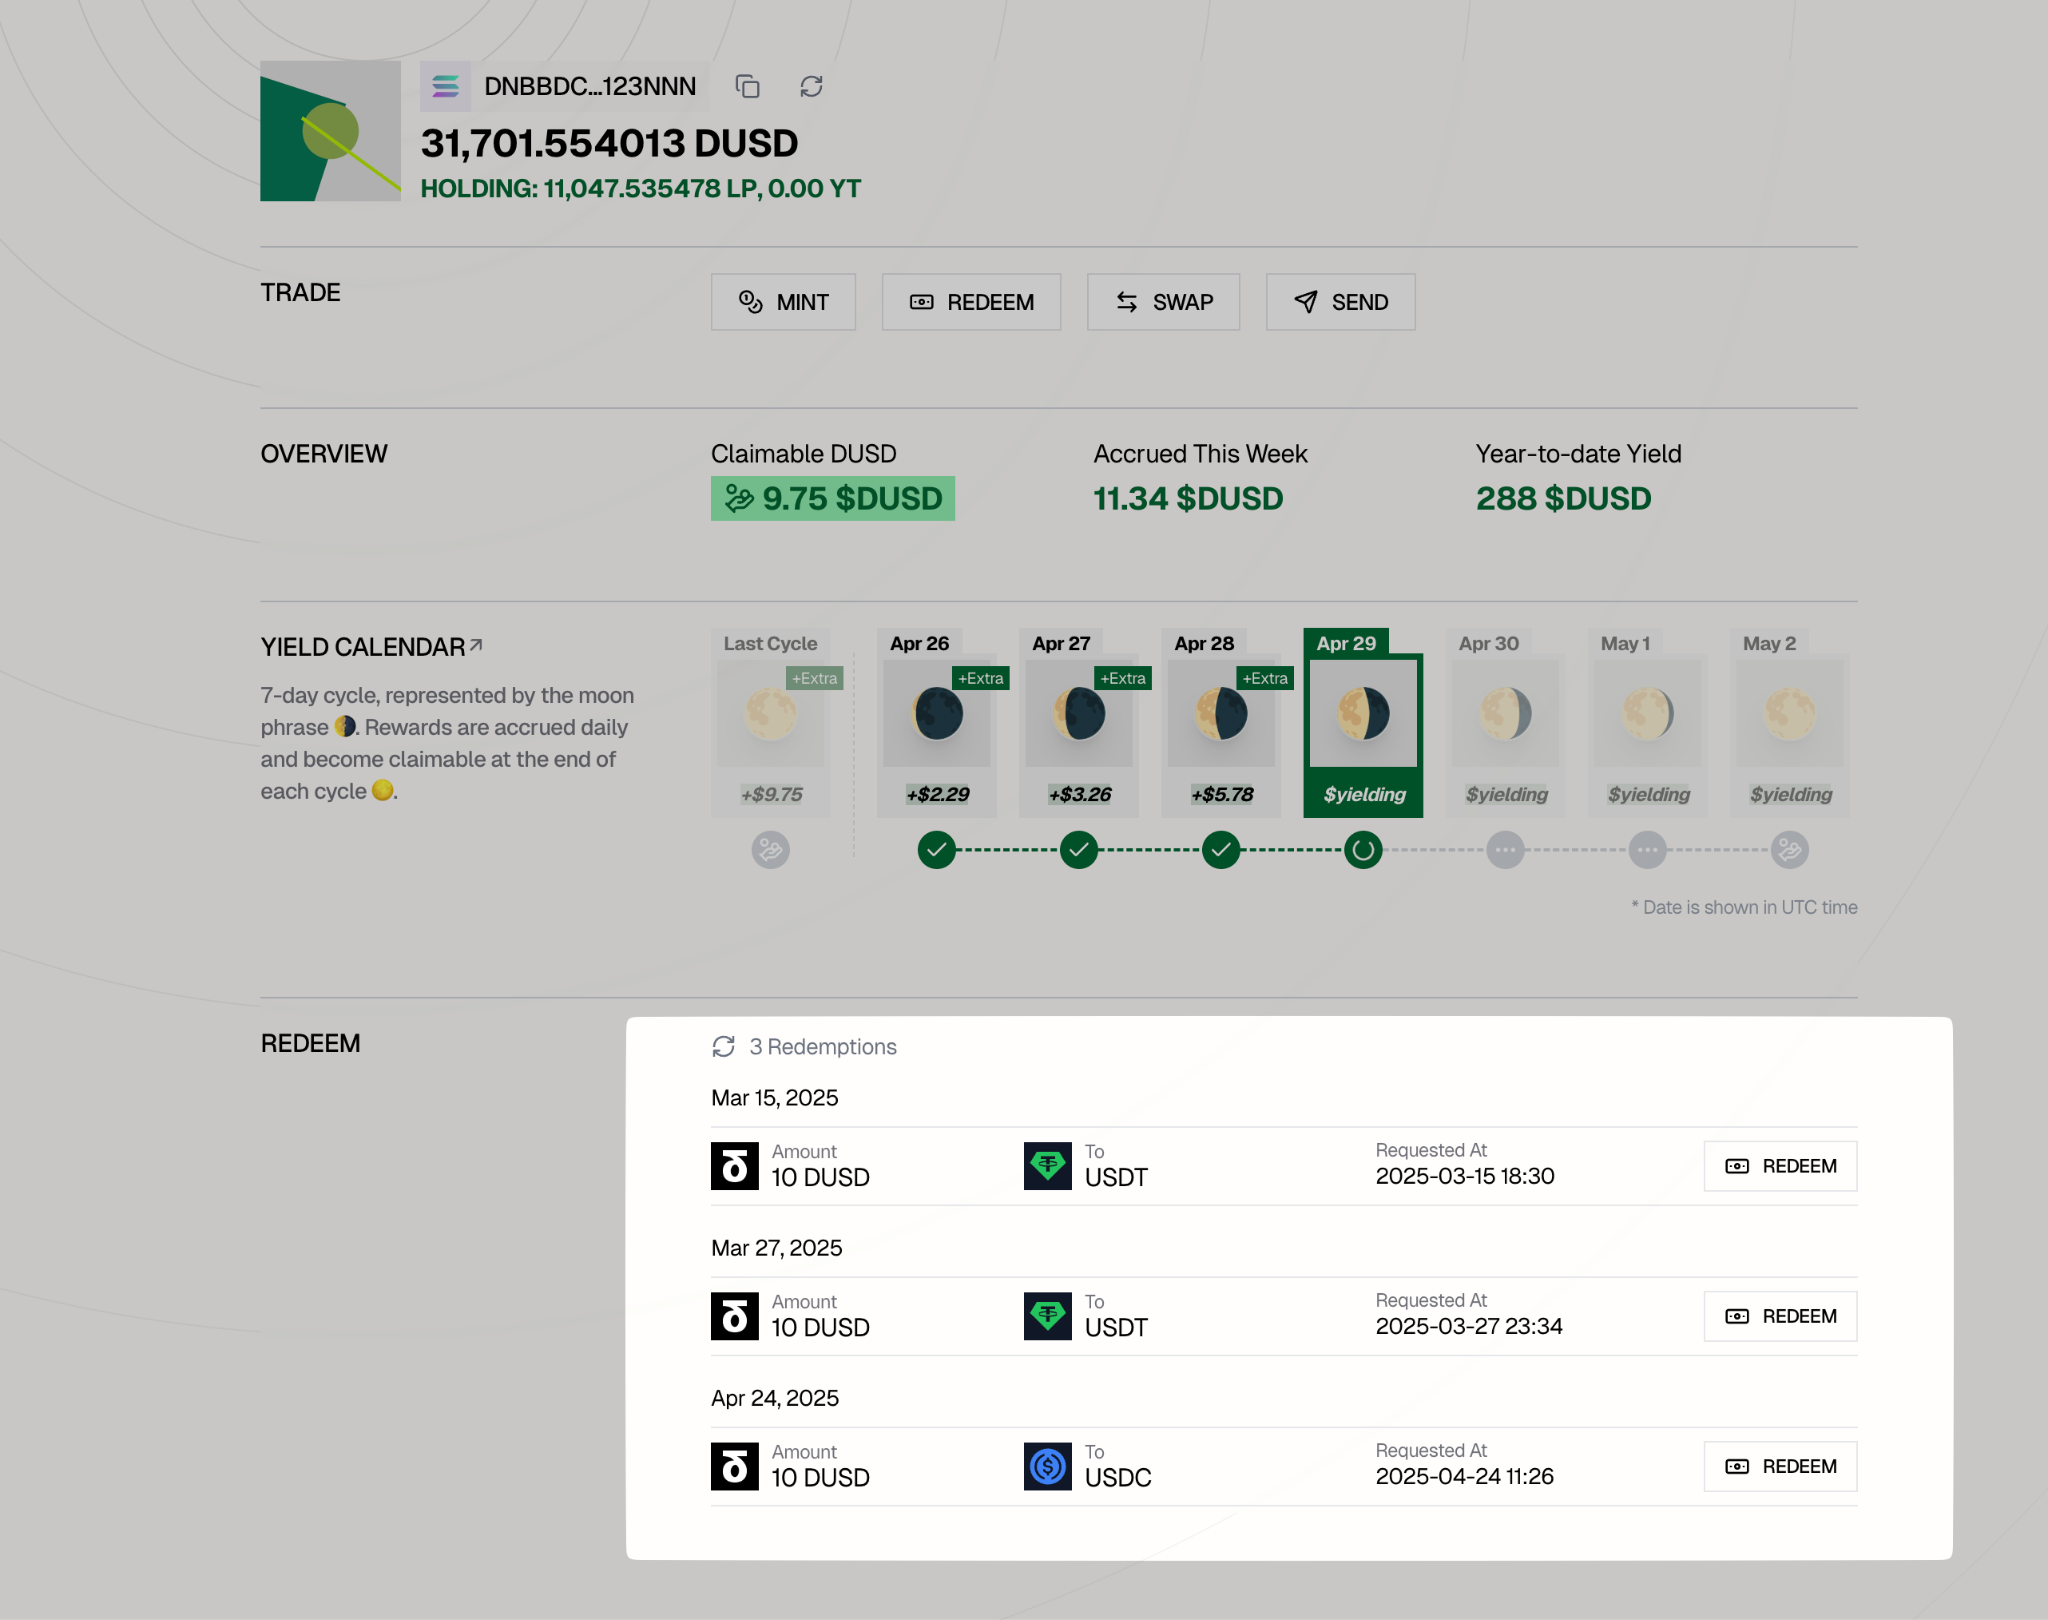Screen dimensions: 2048x1620
Task: Open the MINT trade action
Action: pyautogui.click(x=783, y=302)
